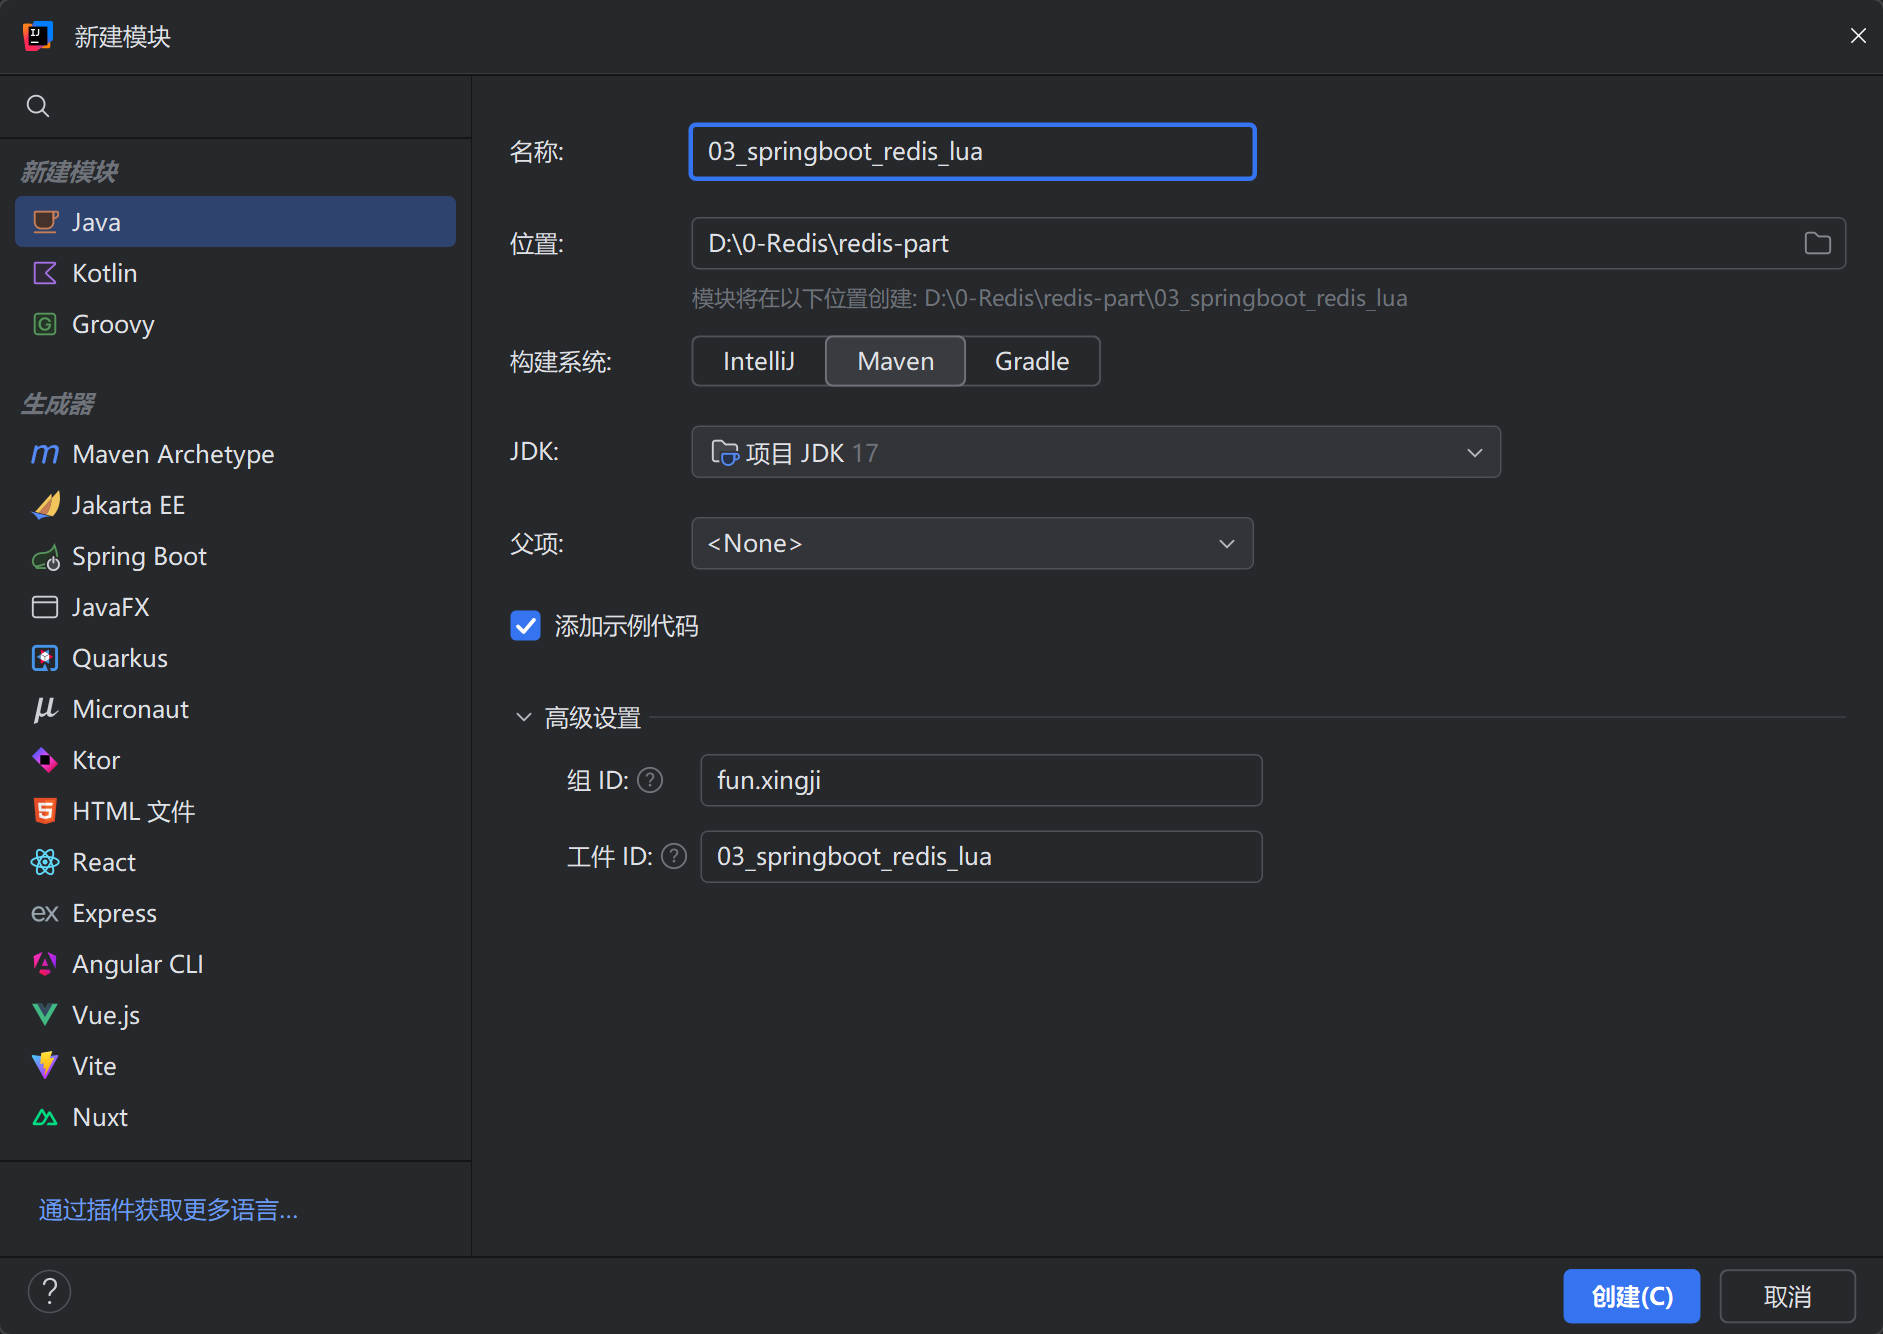This screenshot has width=1883, height=1334.
Task: Click the 工件 ID input field
Action: tap(981, 857)
